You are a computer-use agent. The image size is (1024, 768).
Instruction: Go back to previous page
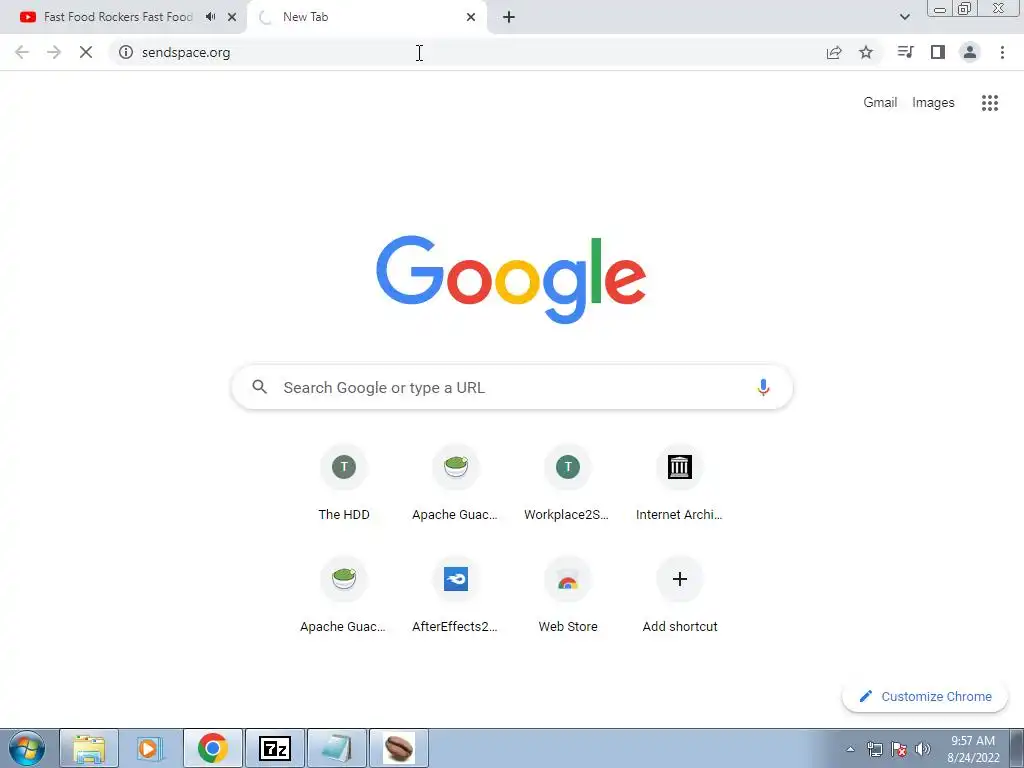tap(22, 52)
